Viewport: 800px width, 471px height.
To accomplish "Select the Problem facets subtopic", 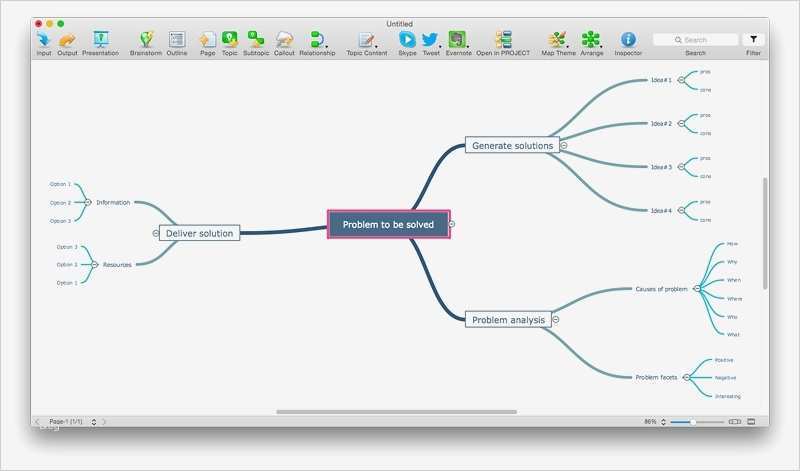I will 656,377.
